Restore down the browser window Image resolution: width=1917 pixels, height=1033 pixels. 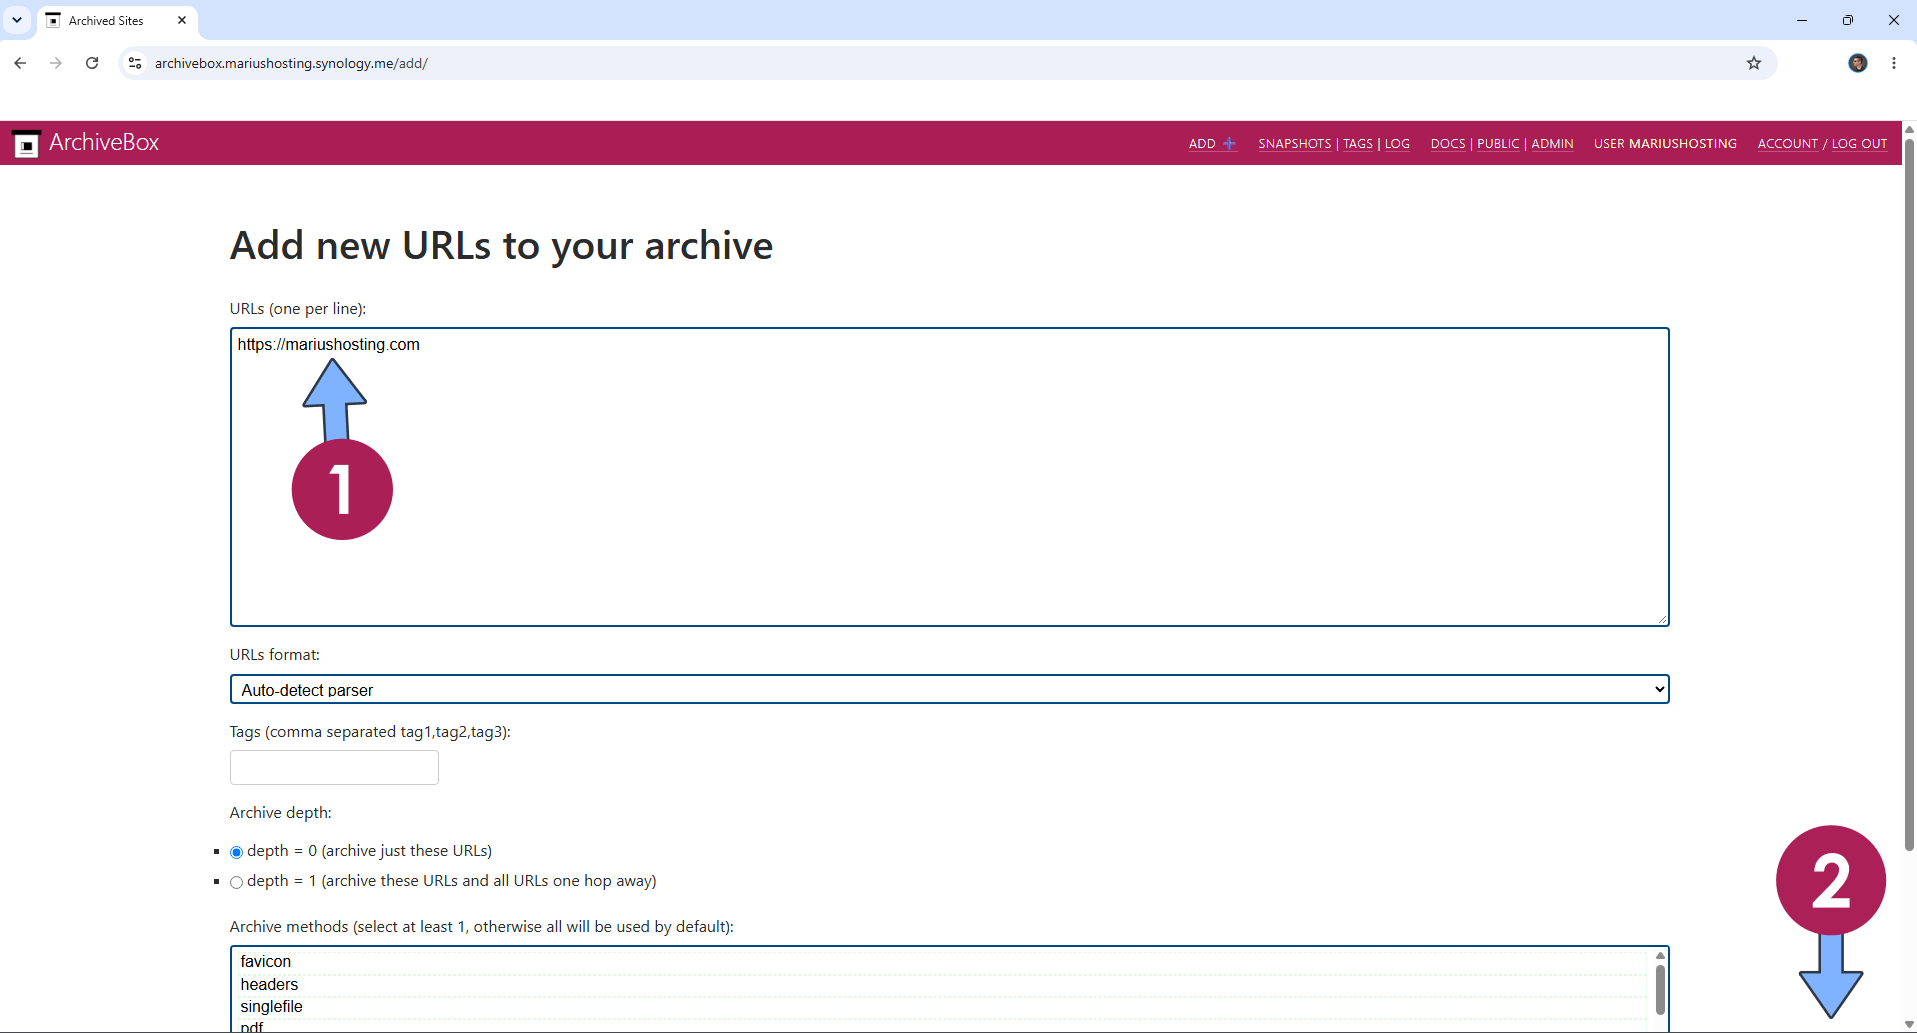(x=1848, y=20)
